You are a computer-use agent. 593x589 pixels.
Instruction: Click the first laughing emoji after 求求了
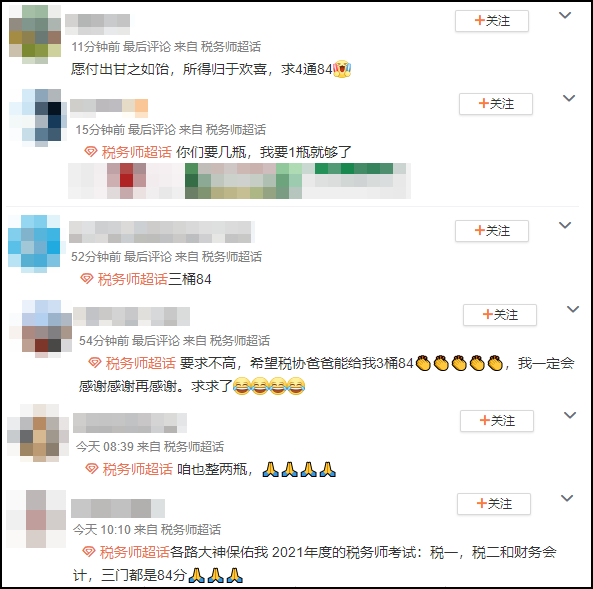(241, 386)
